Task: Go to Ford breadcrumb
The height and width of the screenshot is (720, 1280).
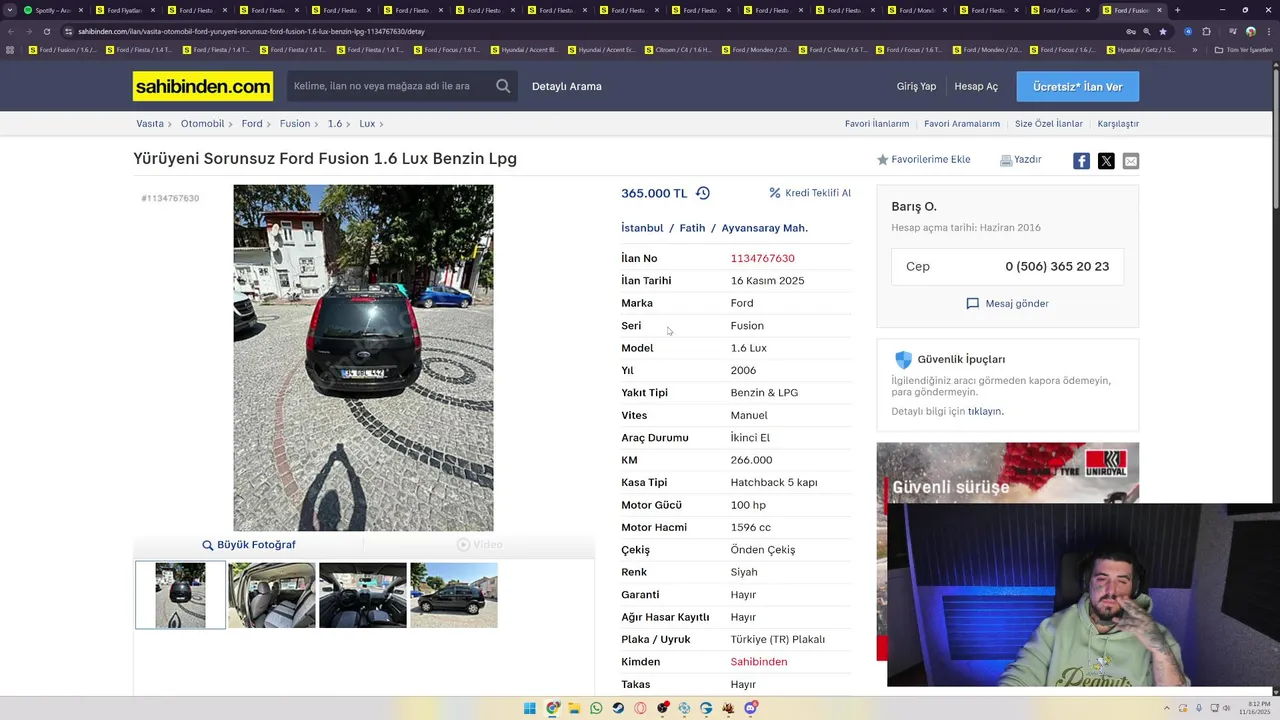Action: pos(252,124)
